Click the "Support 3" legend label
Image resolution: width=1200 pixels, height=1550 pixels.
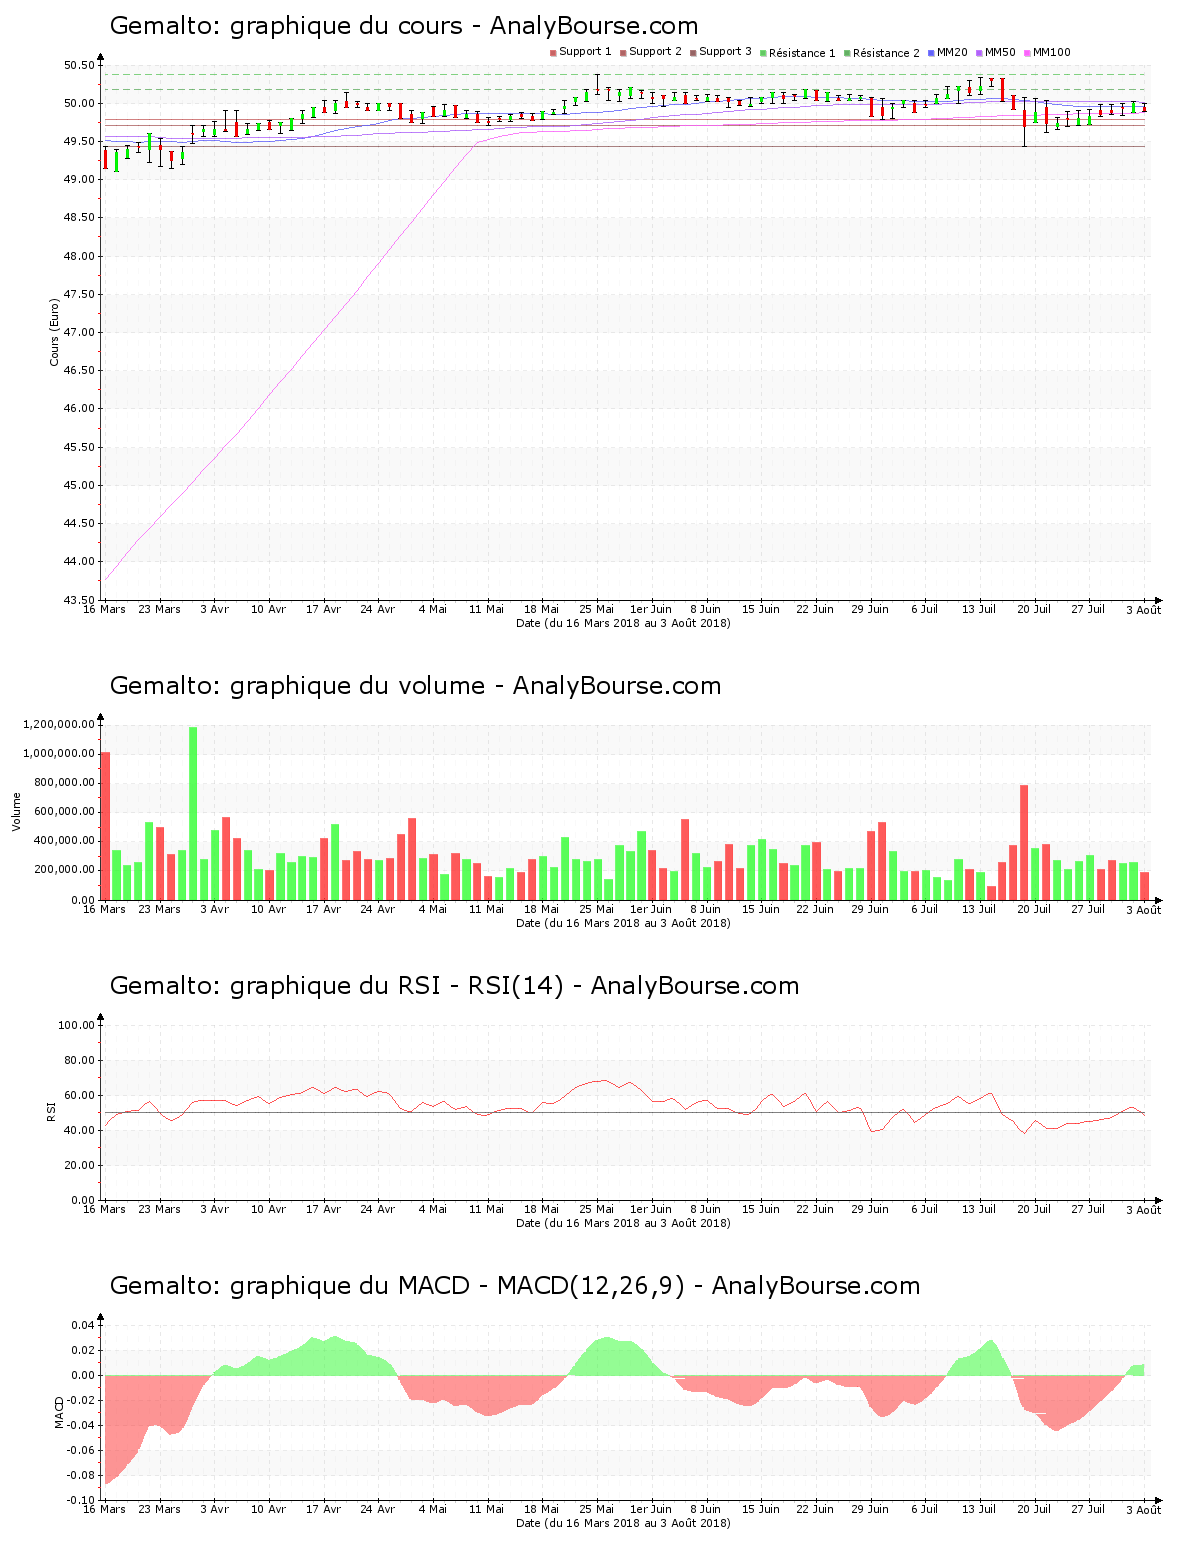pos(725,52)
